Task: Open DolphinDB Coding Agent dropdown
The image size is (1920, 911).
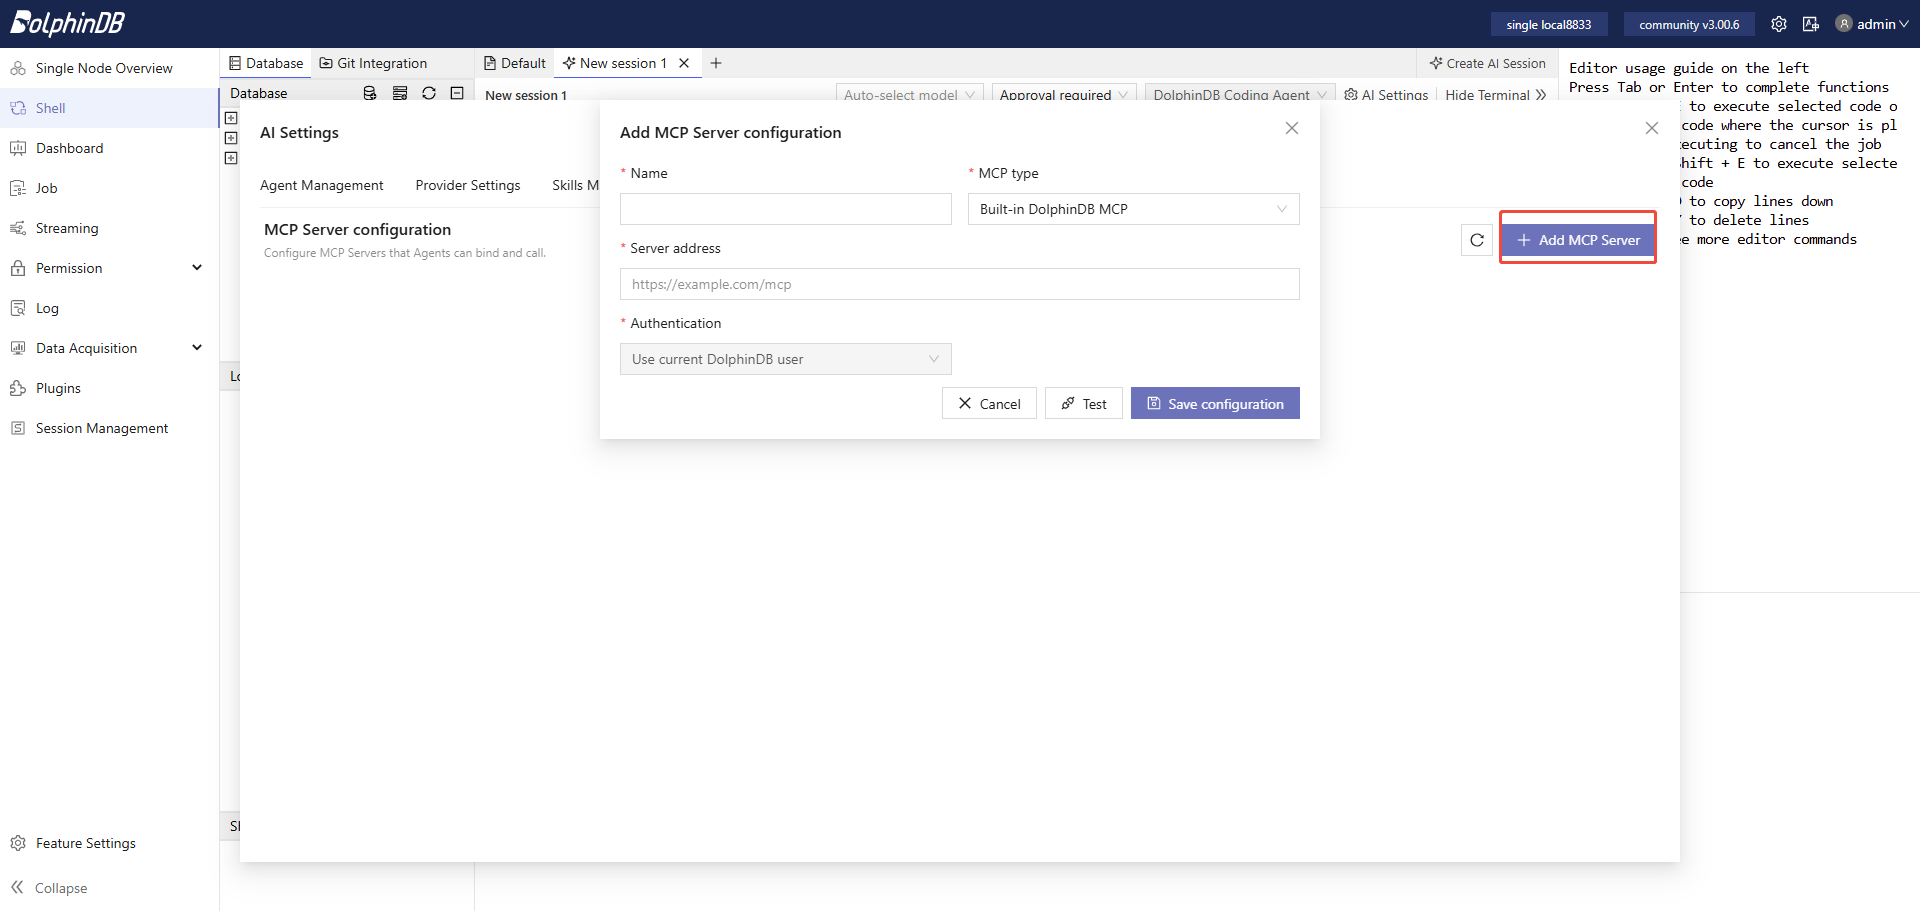Action: point(1240,94)
